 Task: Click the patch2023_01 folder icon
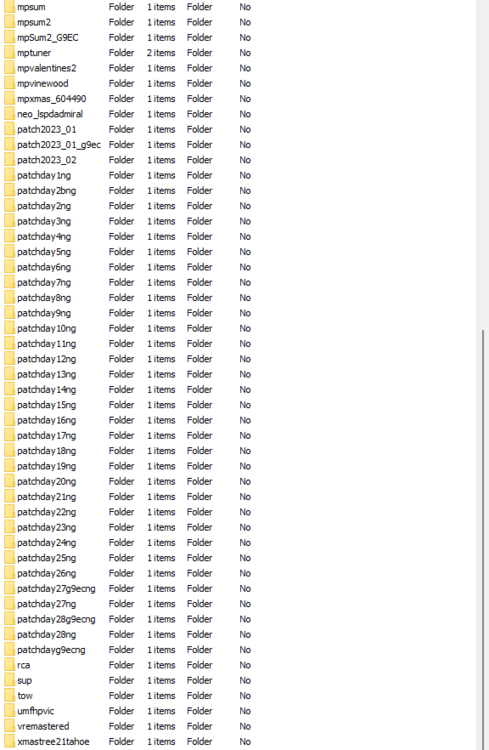pos(9,130)
